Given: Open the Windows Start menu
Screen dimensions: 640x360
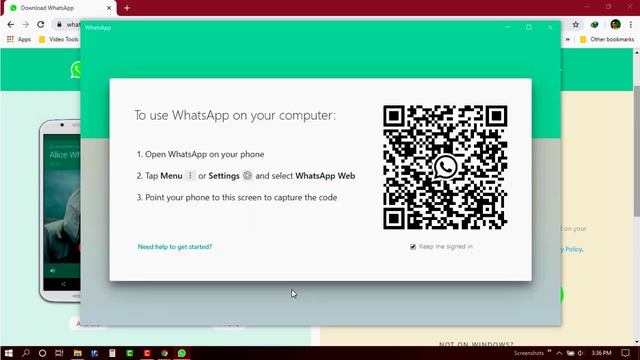Looking at the screenshot, I should click(9, 353).
